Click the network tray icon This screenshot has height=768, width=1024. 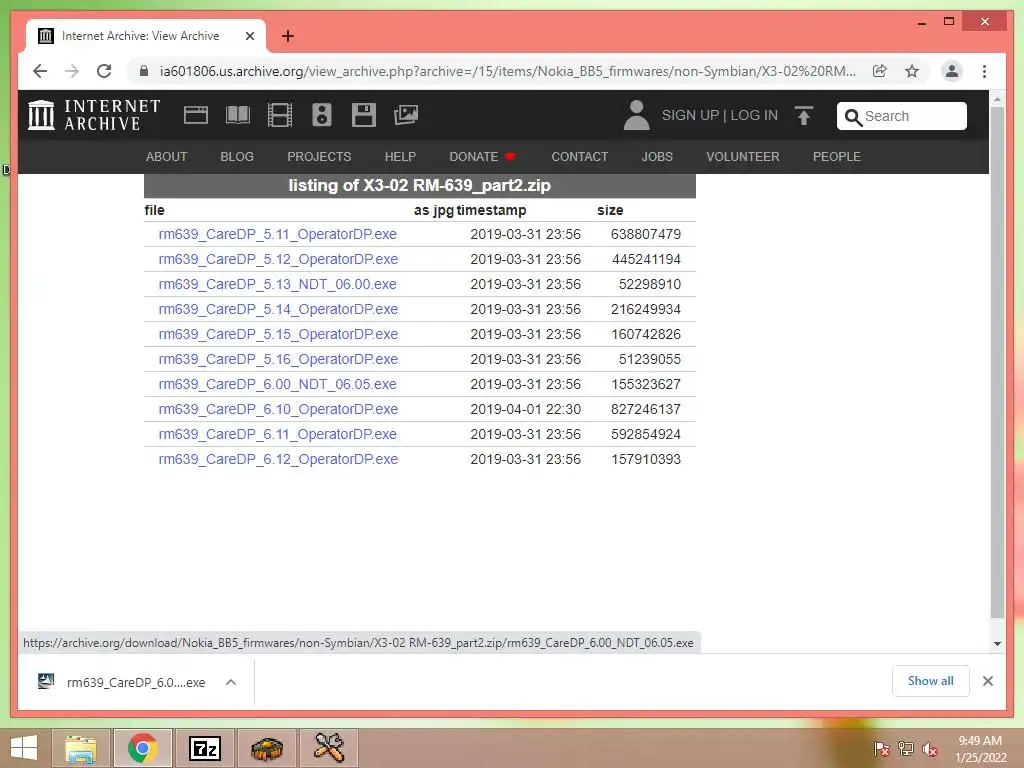[906, 749]
